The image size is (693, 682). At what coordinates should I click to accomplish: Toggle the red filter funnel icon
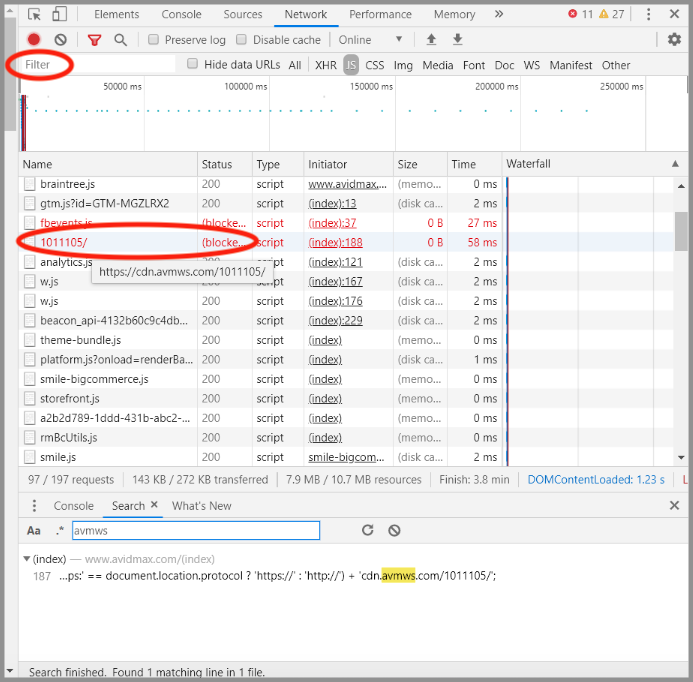(94, 40)
